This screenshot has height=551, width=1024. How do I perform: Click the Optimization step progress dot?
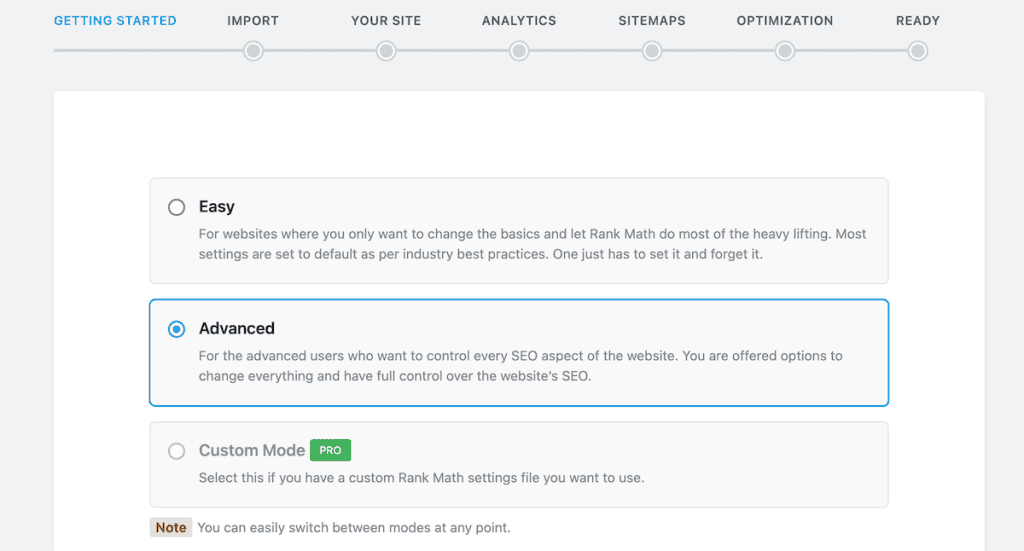(785, 51)
